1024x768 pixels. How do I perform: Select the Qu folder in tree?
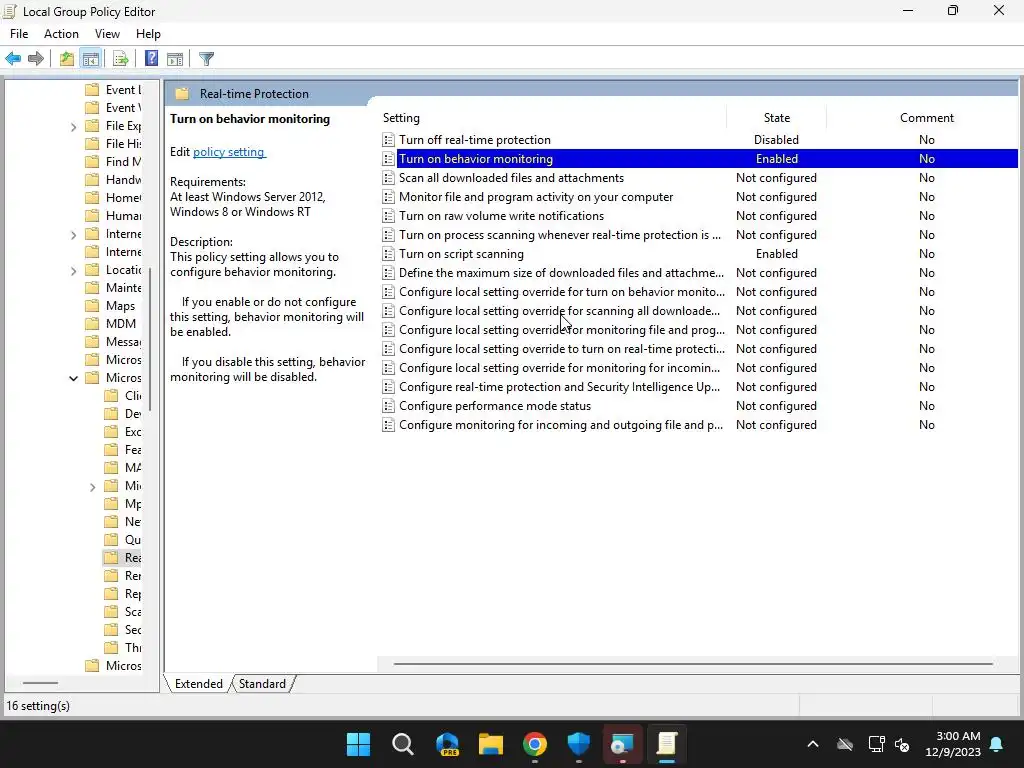coord(133,540)
